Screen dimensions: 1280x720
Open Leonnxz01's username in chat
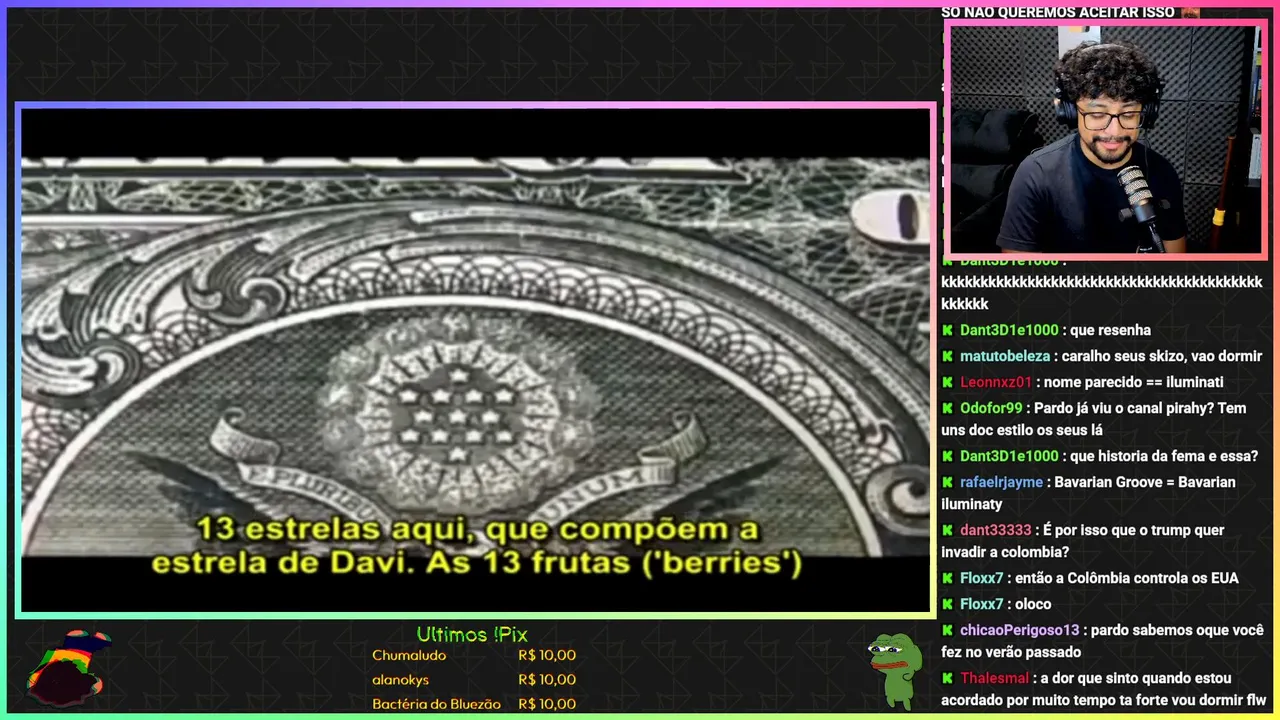point(996,382)
